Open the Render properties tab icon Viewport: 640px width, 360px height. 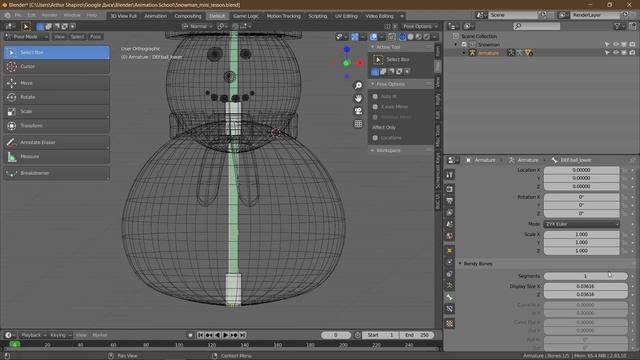tap(449, 189)
